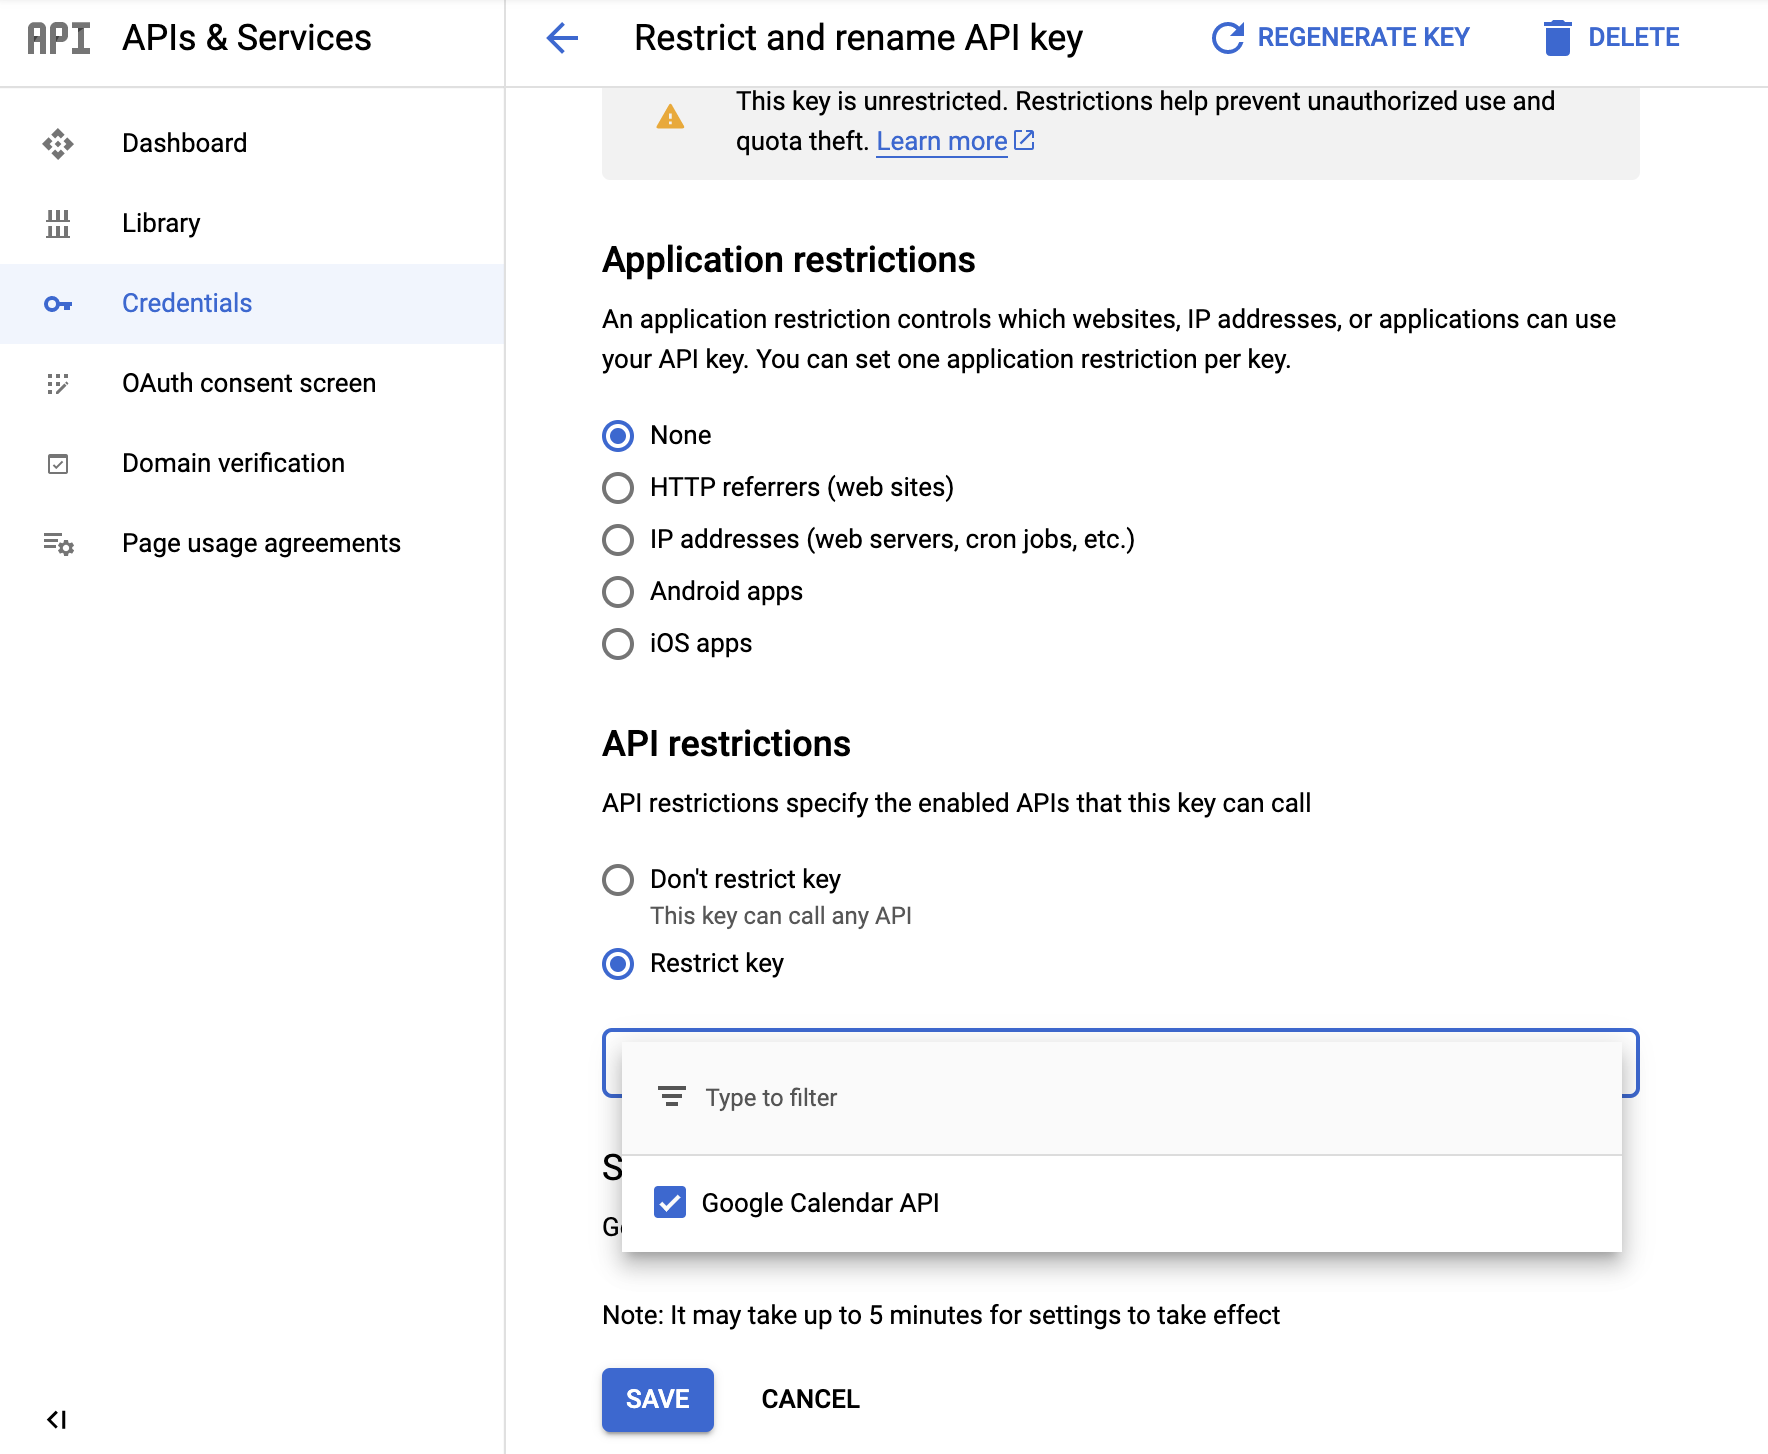Click the Library icon in sidebar
Screen dimensions: 1768x1454
tap(58, 224)
